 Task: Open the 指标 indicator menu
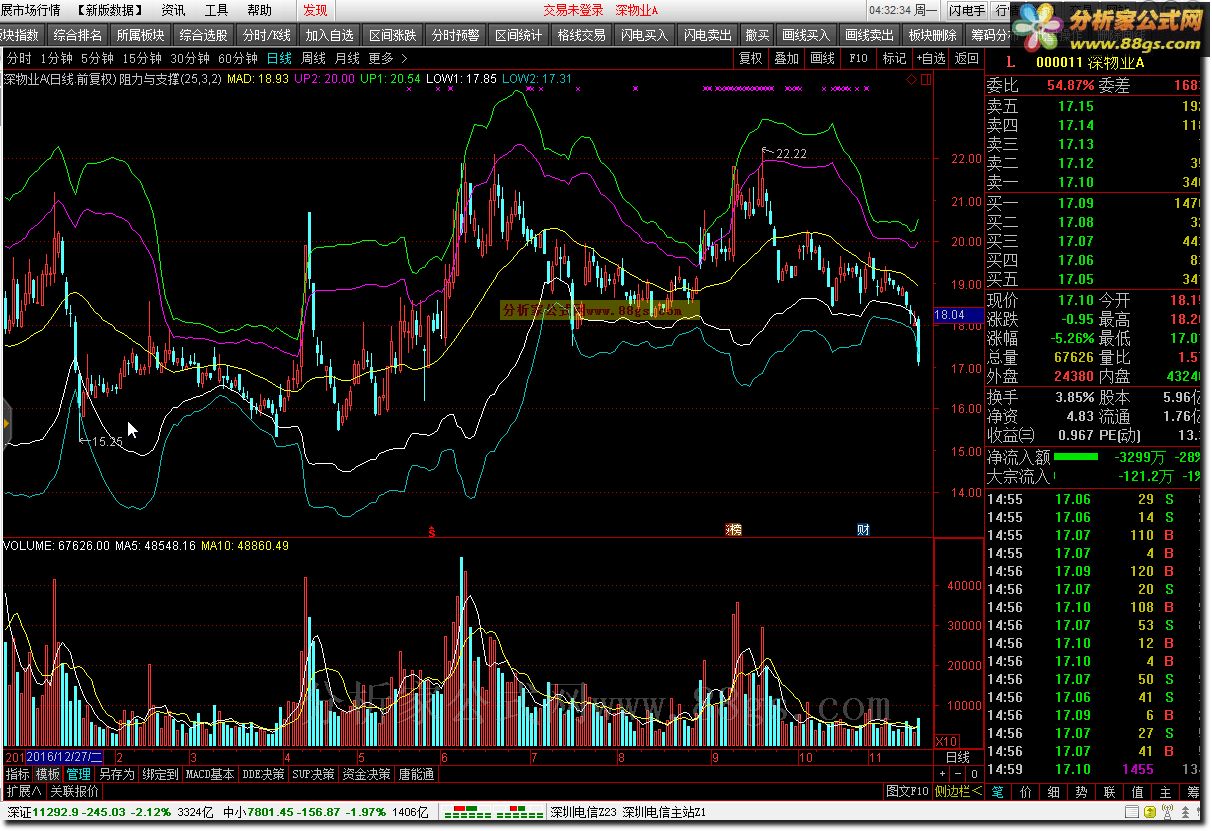point(18,774)
